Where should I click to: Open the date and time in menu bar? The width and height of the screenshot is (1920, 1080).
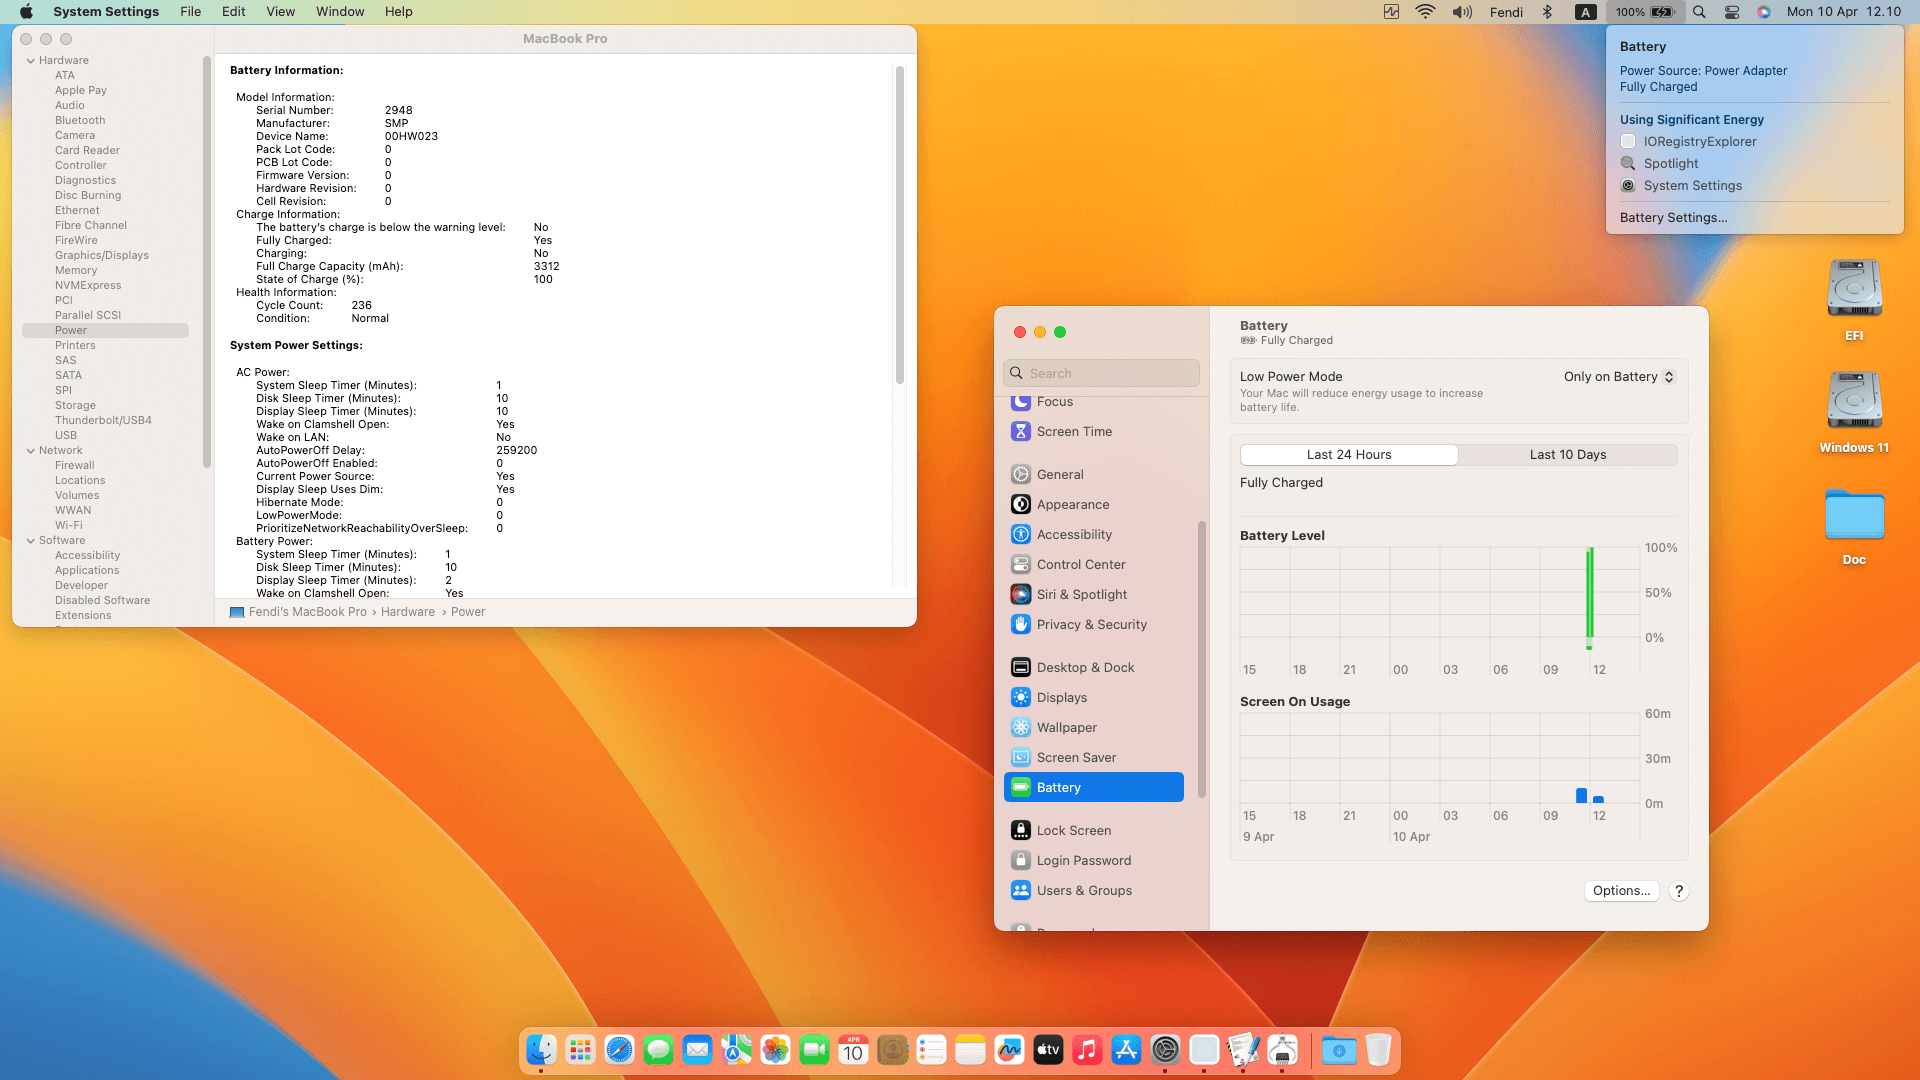[1843, 12]
